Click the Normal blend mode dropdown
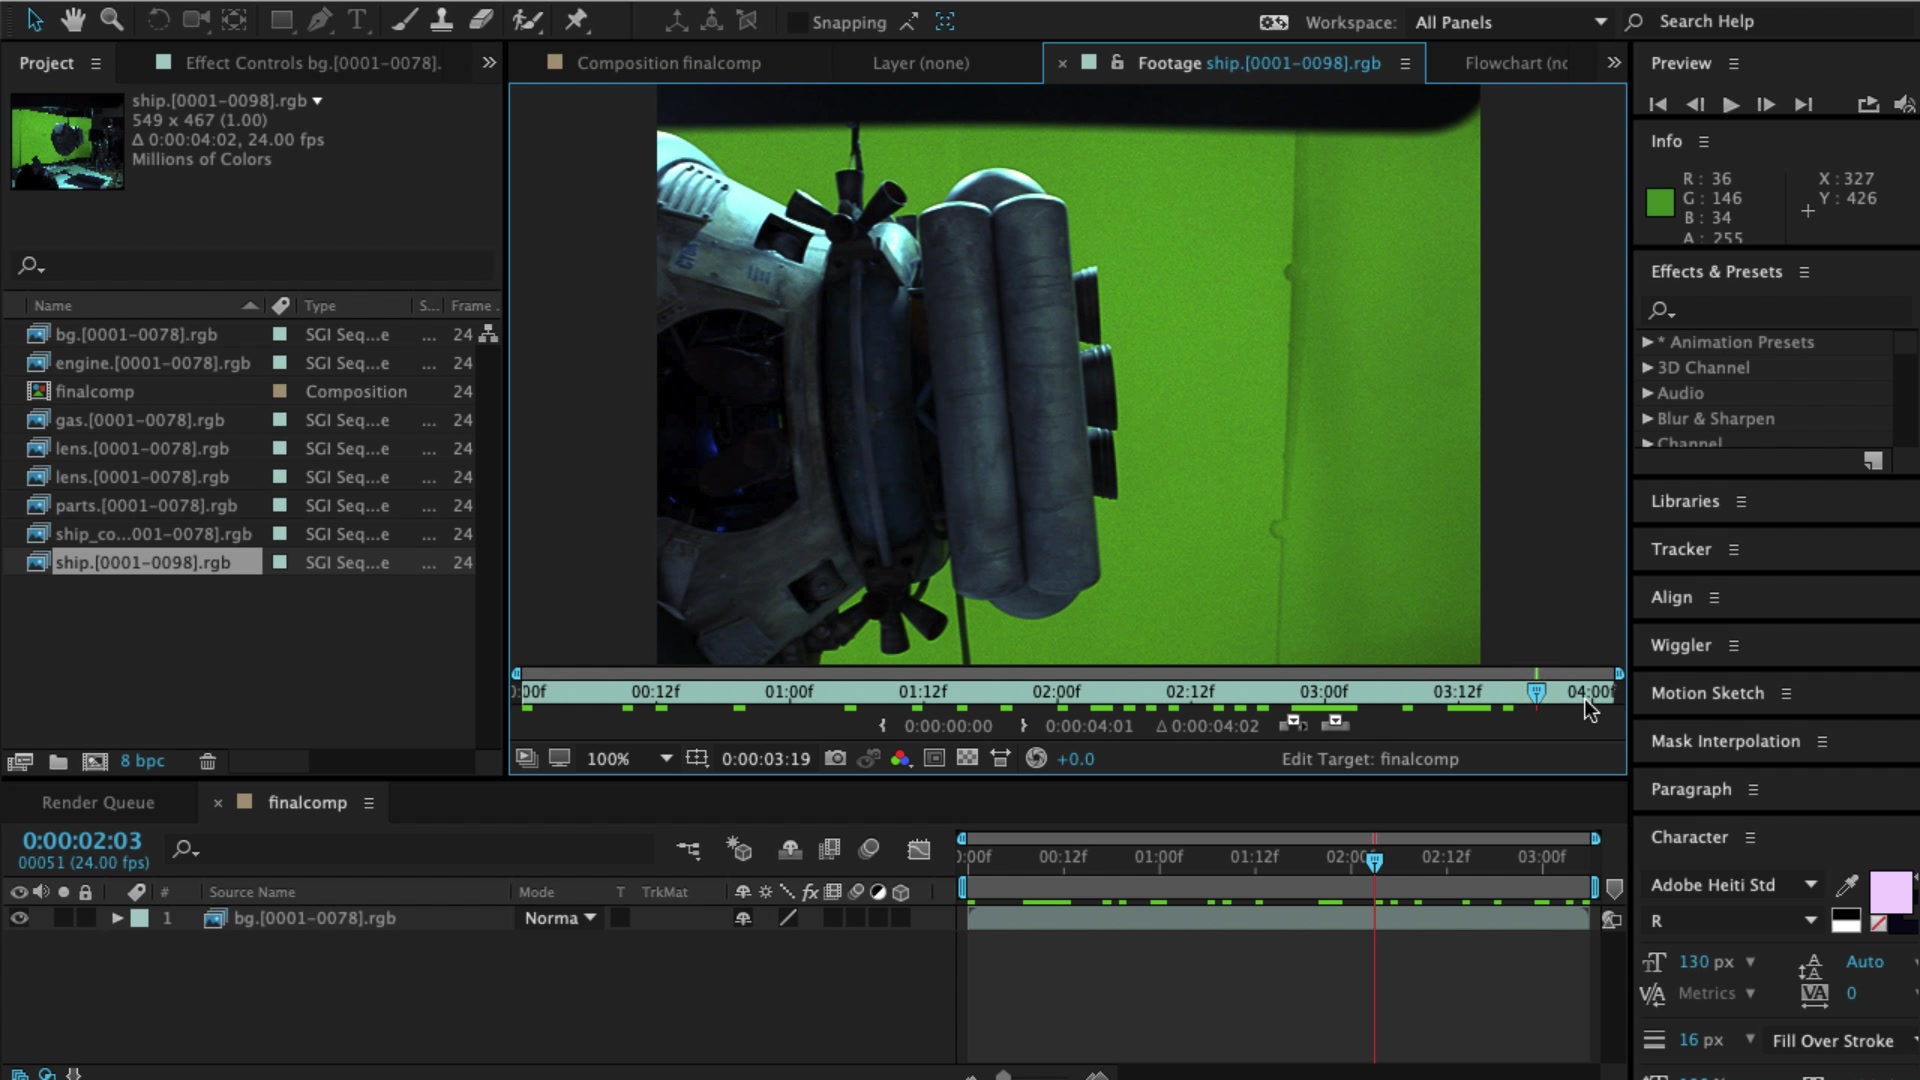Viewport: 1920px width, 1080px height. coord(558,918)
